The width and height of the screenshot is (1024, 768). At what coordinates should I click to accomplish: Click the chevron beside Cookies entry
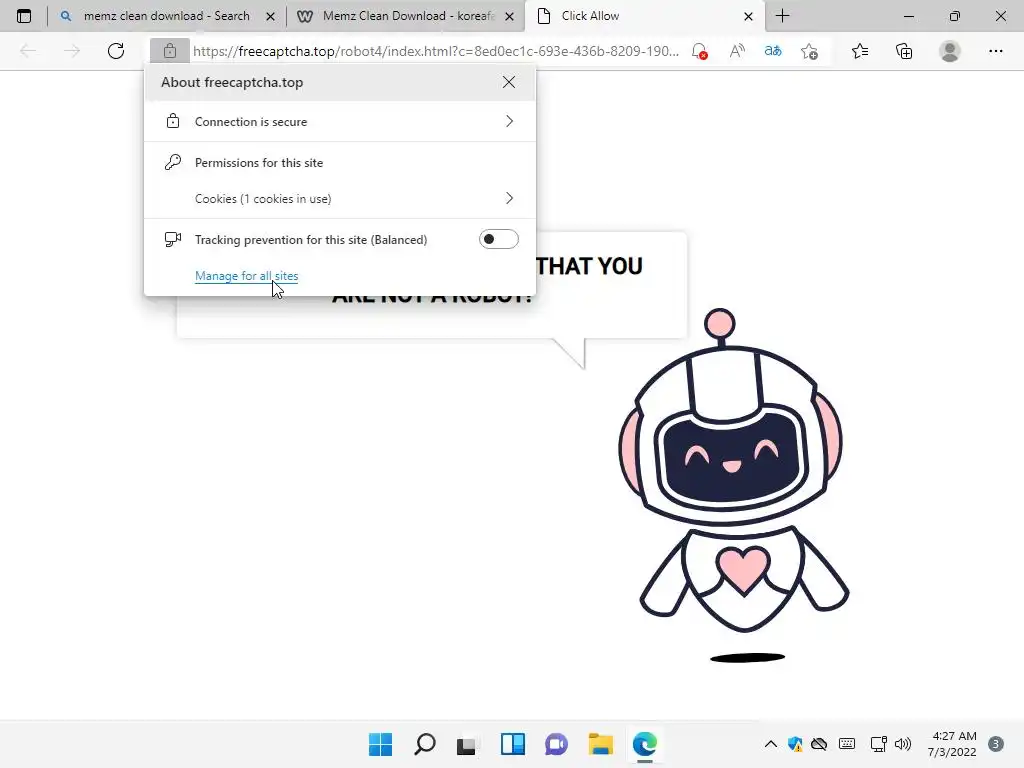[509, 199]
